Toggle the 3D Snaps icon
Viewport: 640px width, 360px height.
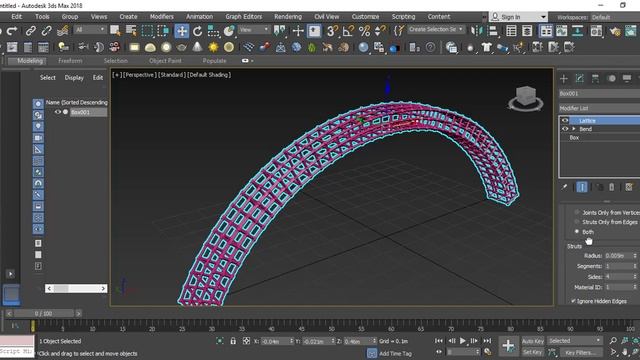click(x=333, y=31)
